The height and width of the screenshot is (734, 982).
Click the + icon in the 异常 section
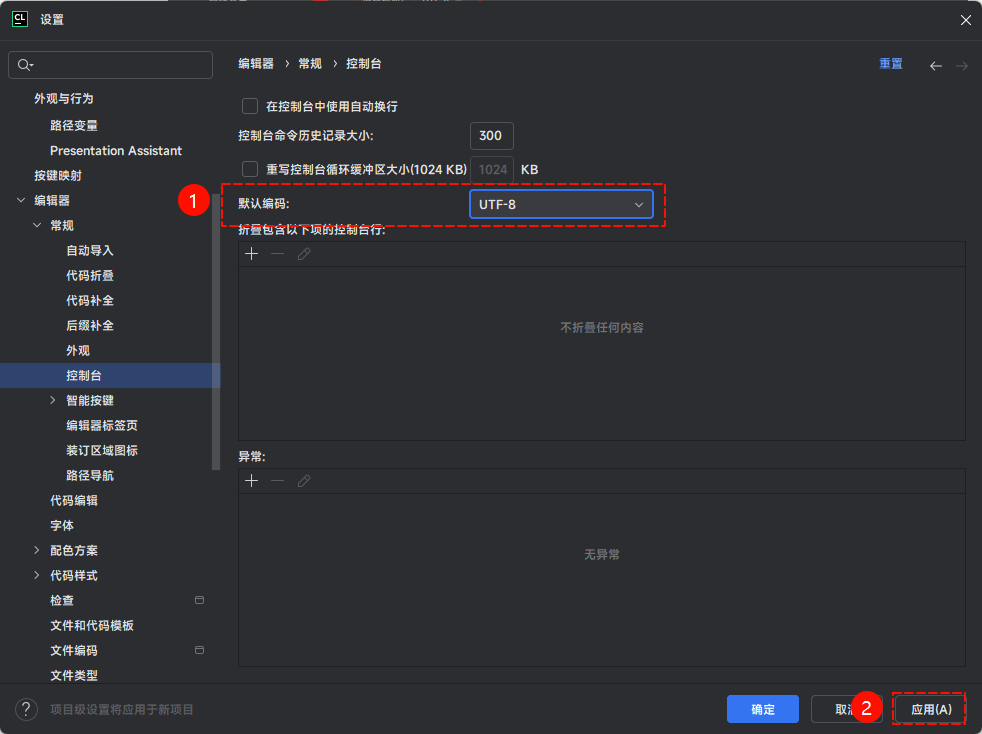pyautogui.click(x=251, y=481)
